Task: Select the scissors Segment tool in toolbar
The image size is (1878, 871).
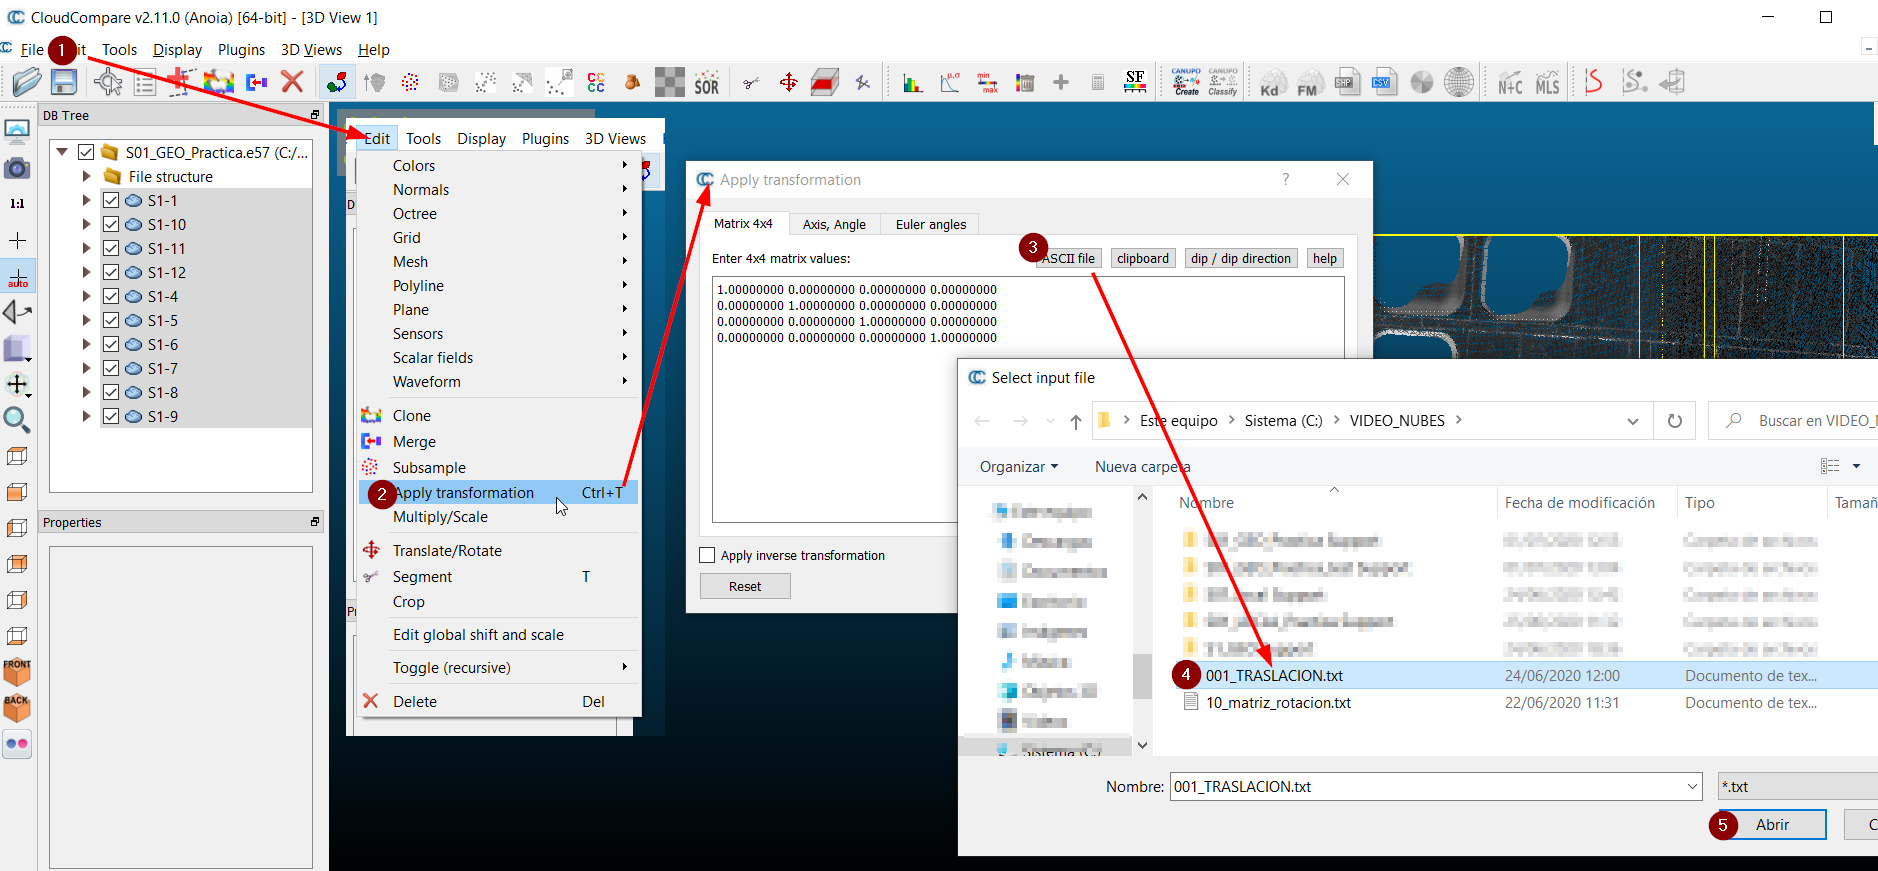Action: coord(751,82)
